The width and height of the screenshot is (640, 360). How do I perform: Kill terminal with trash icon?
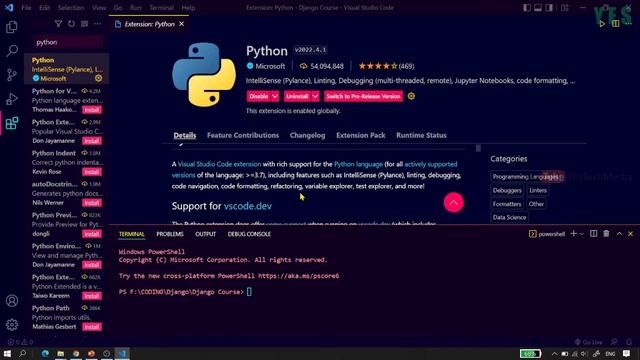[606, 234]
